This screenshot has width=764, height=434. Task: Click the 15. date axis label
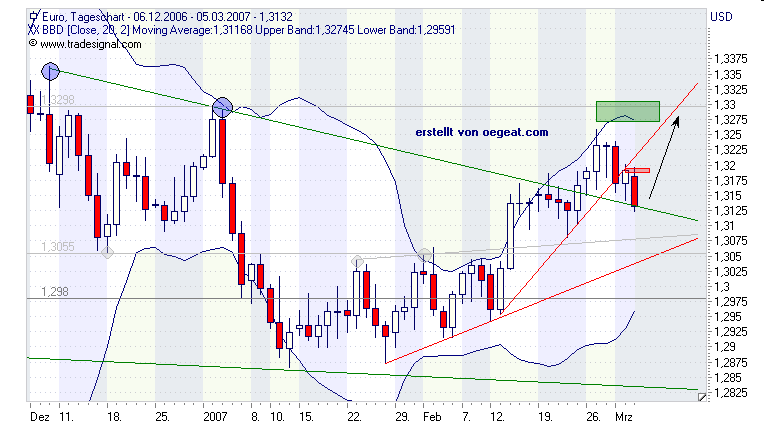[306, 417]
